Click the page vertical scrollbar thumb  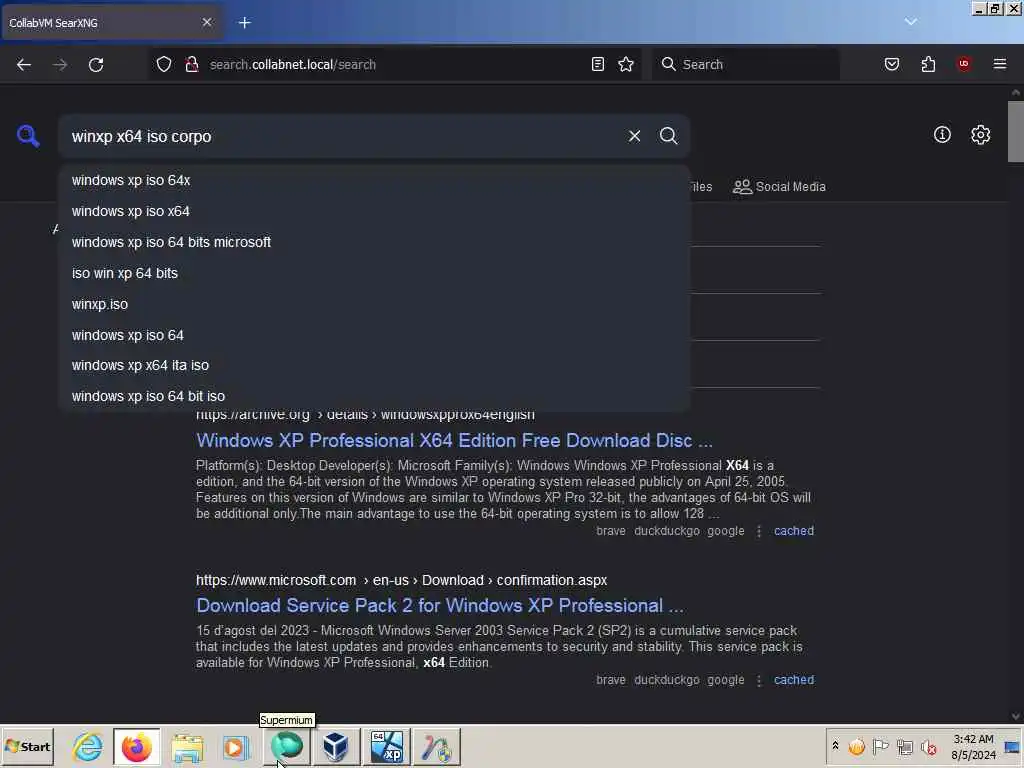coord(1016,131)
